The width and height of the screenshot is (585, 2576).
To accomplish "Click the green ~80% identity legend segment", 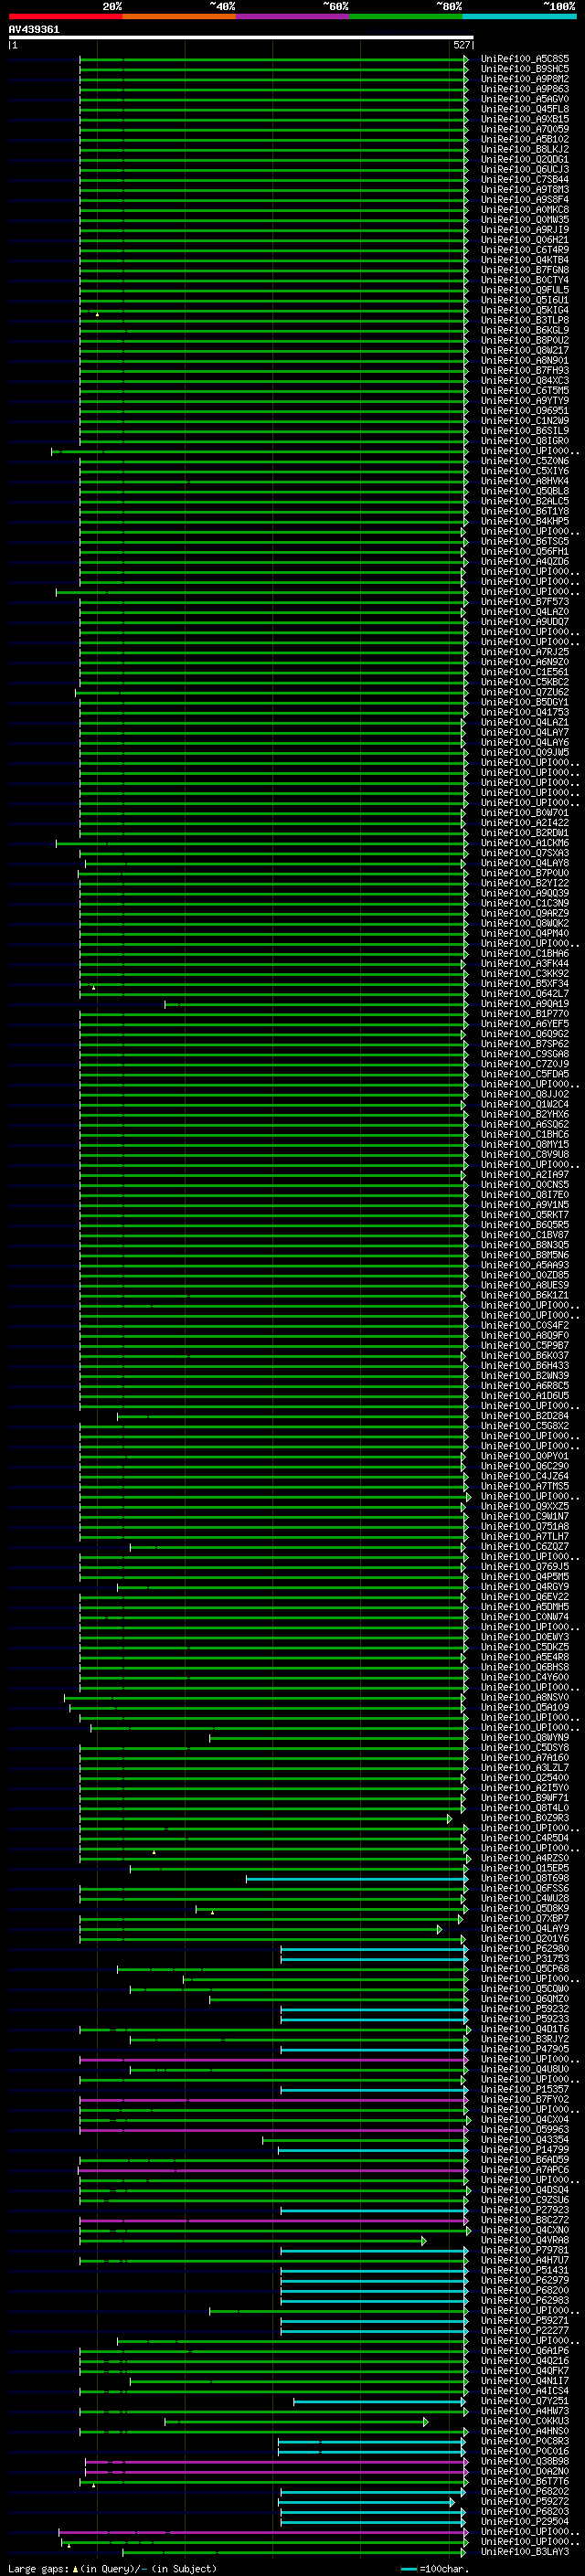I will 405,16.
